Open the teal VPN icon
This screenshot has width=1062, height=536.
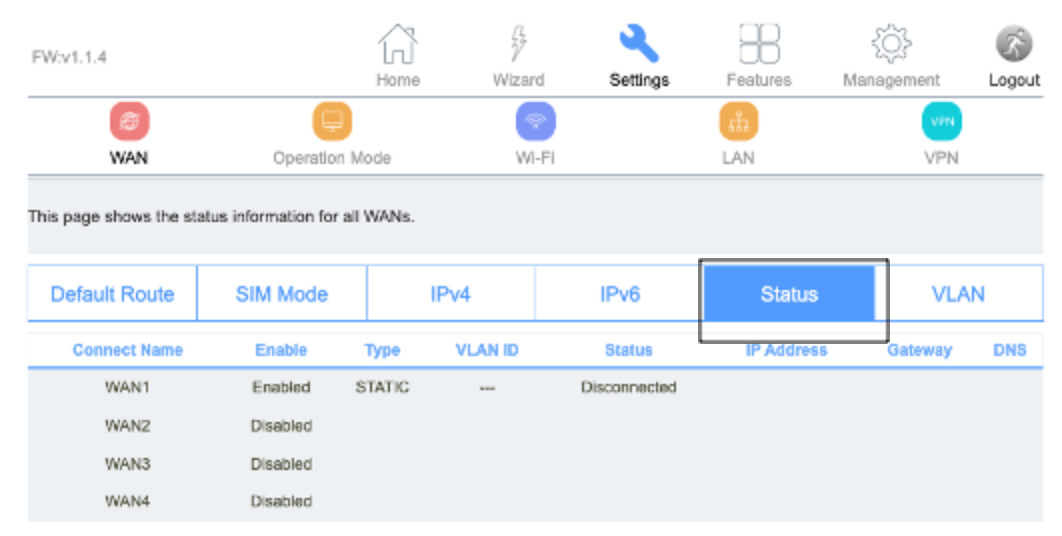tap(941, 121)
